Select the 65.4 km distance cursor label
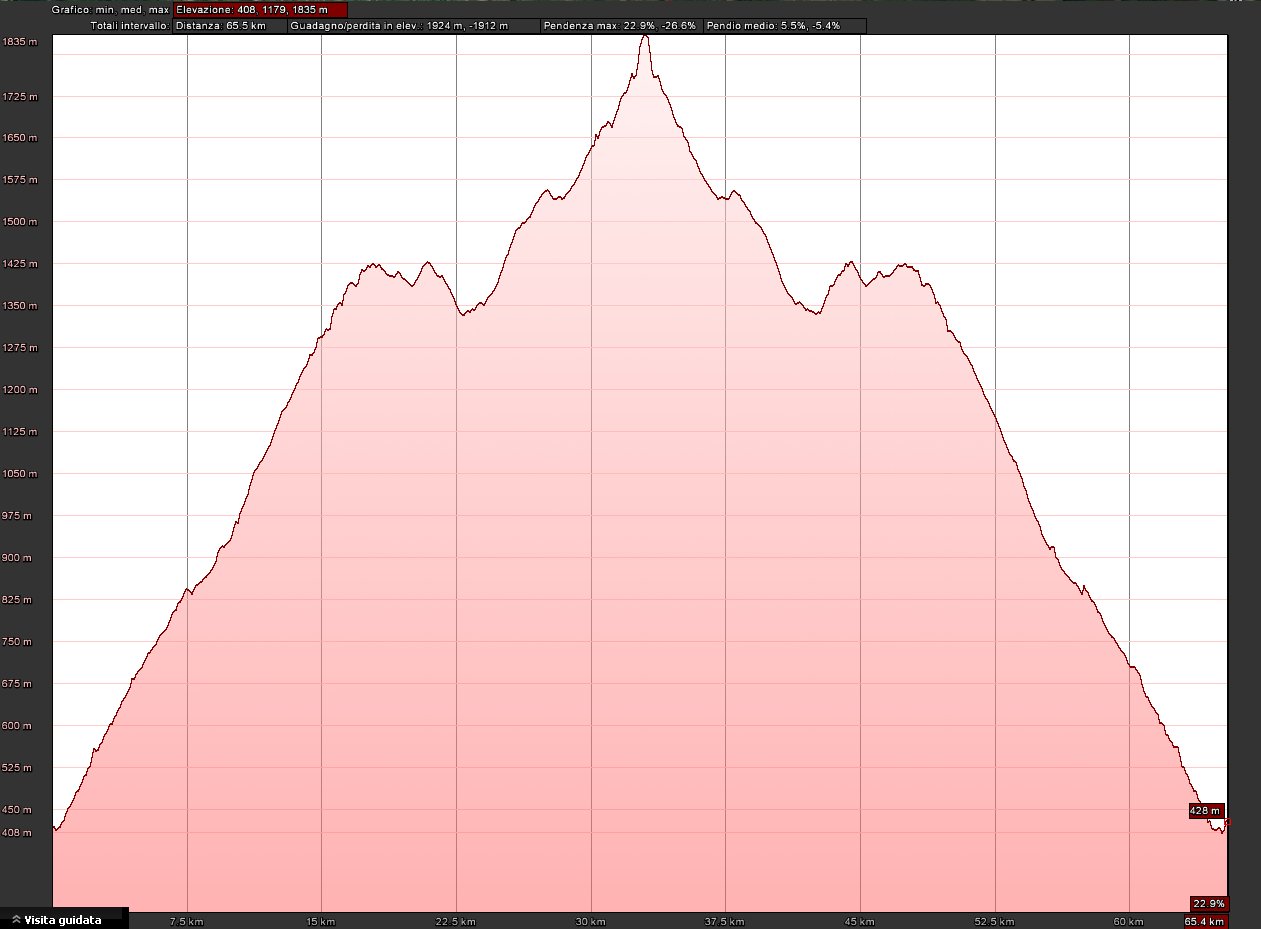Screen dimensions: 1261x929 [x=1205, y=921]
